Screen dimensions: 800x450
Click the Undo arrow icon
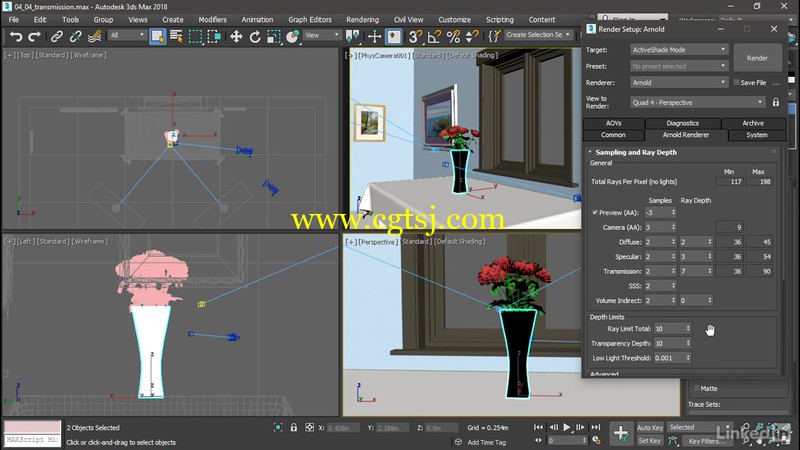pyautogui.click(x=16, y=36)
